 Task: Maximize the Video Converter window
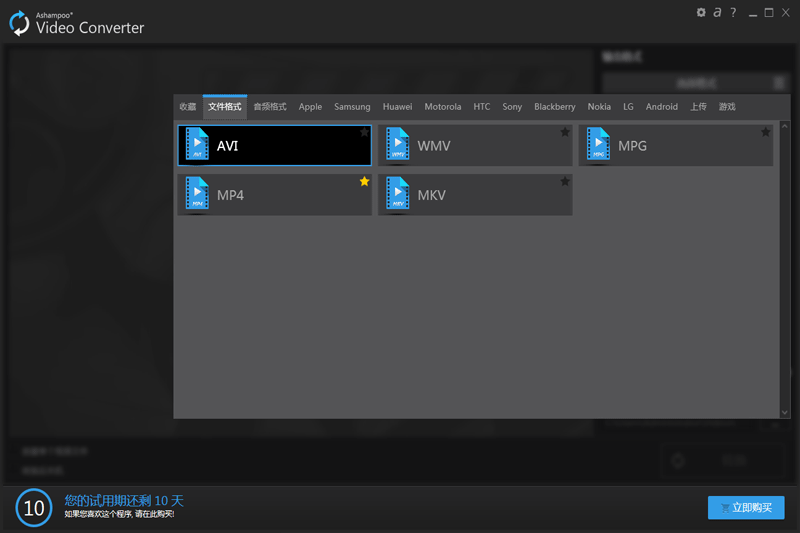click(769, 13)
